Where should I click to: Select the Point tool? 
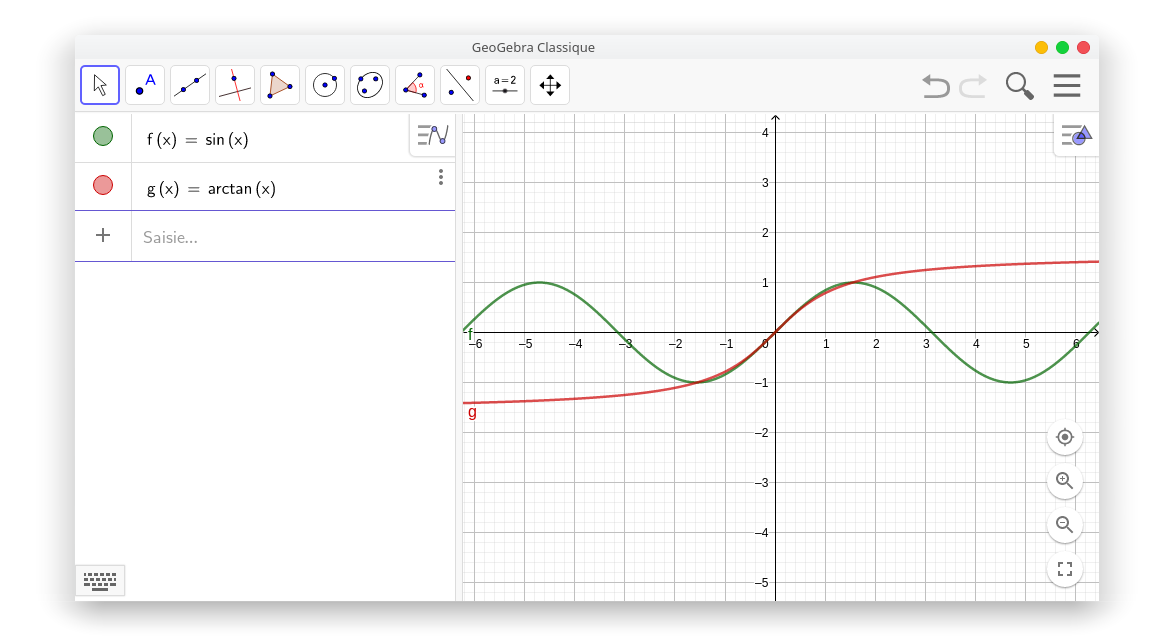[x=145, y=85]
